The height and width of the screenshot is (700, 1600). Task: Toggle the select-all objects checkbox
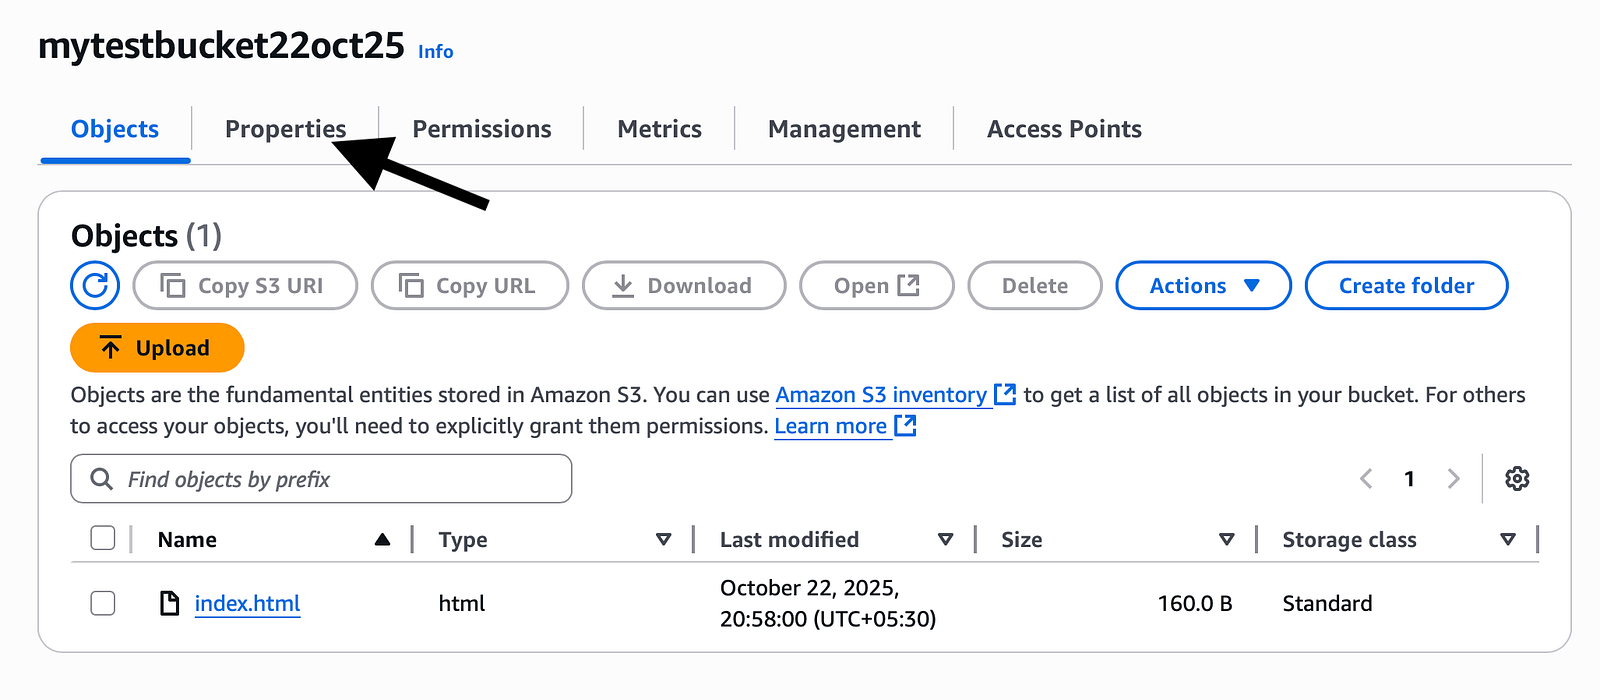103,539
